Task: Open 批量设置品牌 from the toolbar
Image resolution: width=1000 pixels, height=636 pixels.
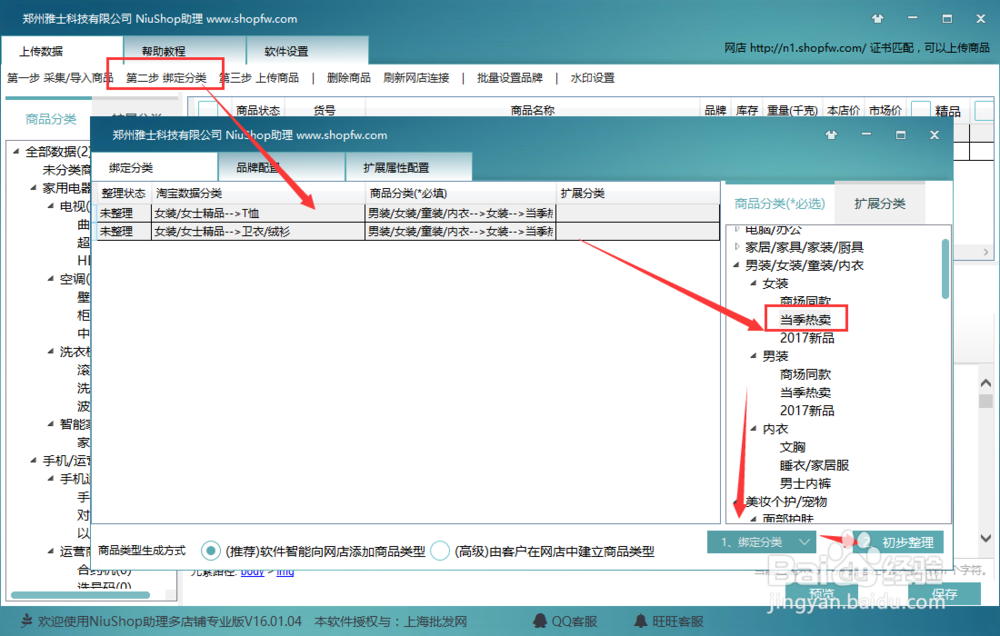Action: click(510, 78)
